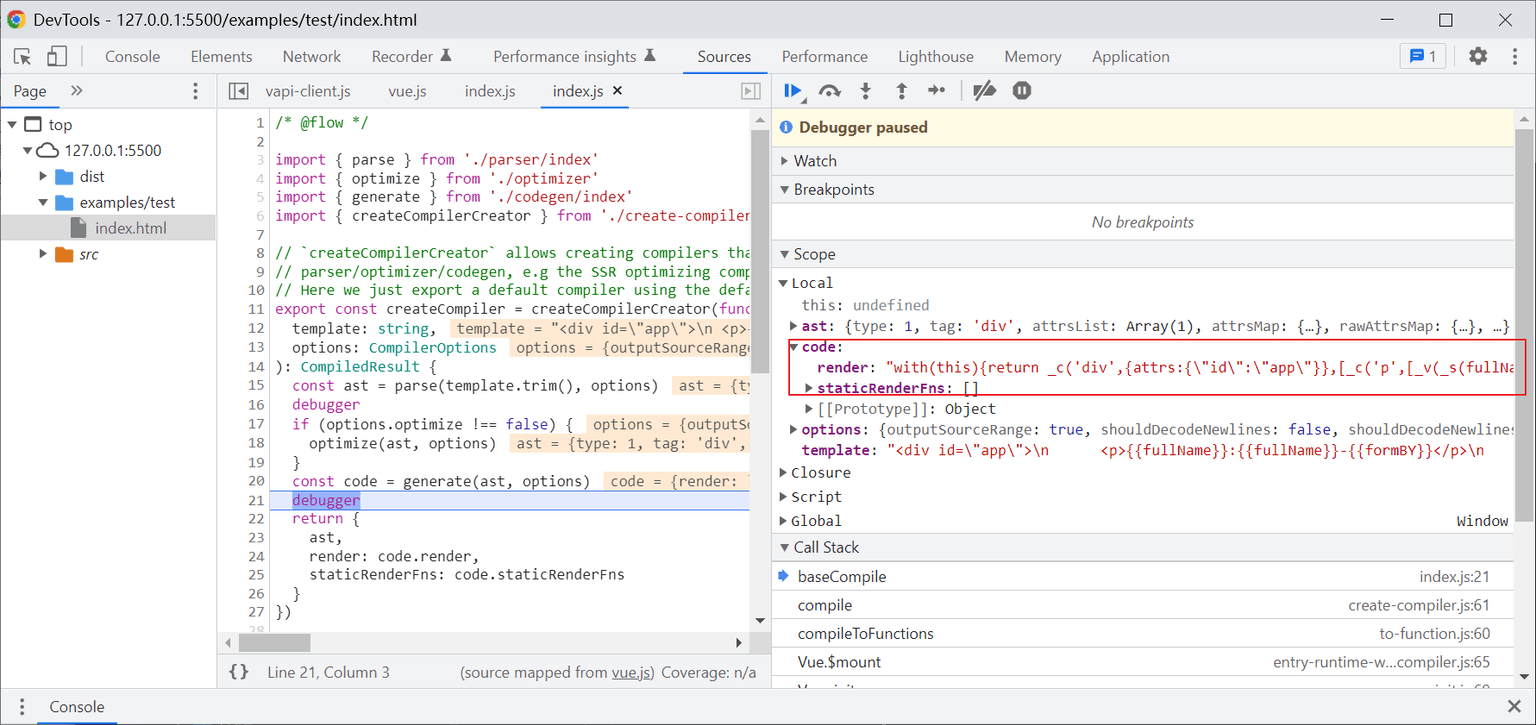Activate the inspect element picker icon
Image resolution: width=1536 pixels, height=725 pixels.
tap(23, 57)
